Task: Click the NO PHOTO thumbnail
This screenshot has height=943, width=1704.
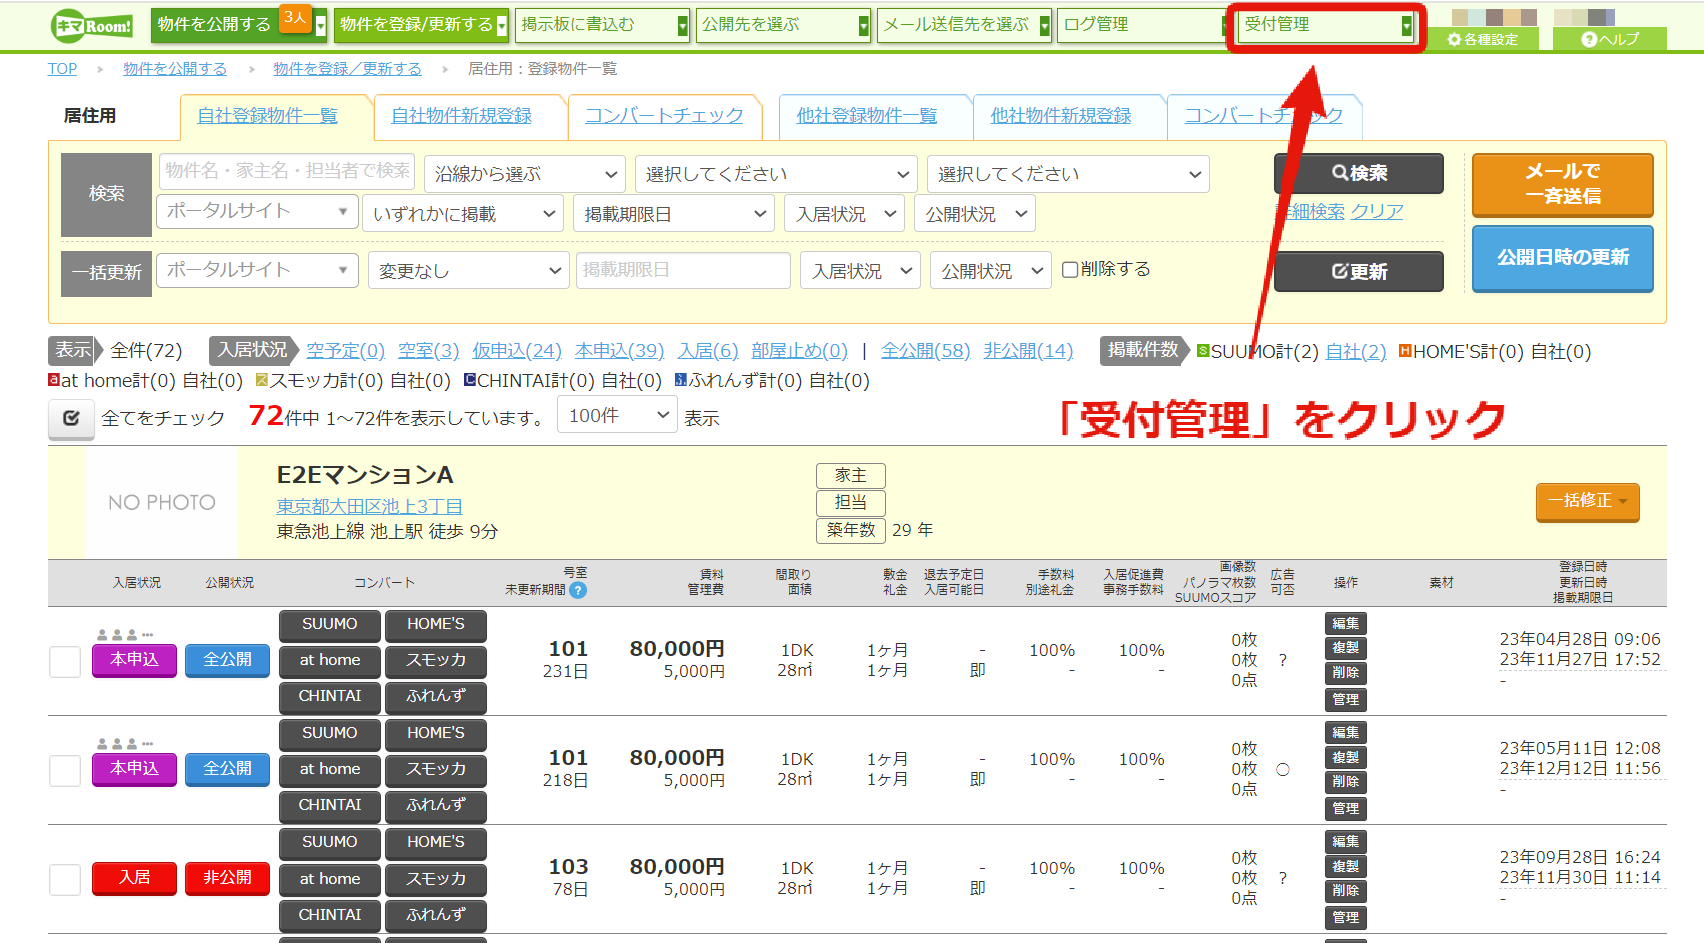Action: click(x=162, y=502)
